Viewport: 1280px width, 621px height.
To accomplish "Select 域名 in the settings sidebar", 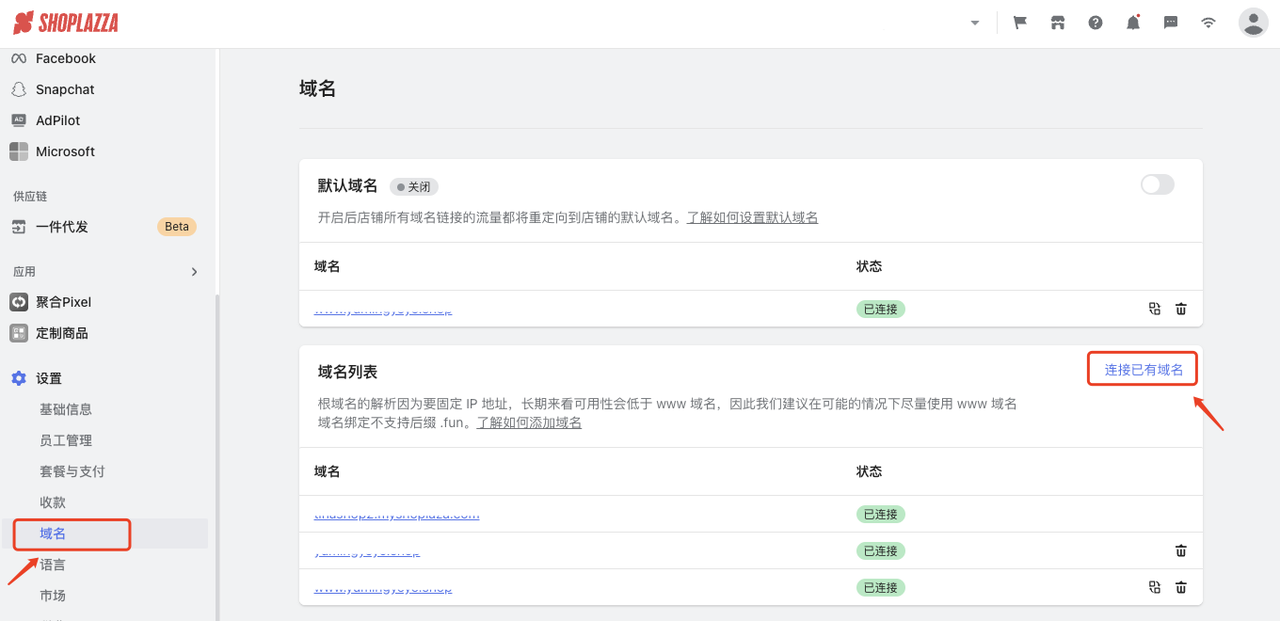I will pyautogui.click(x=55, y=533).
